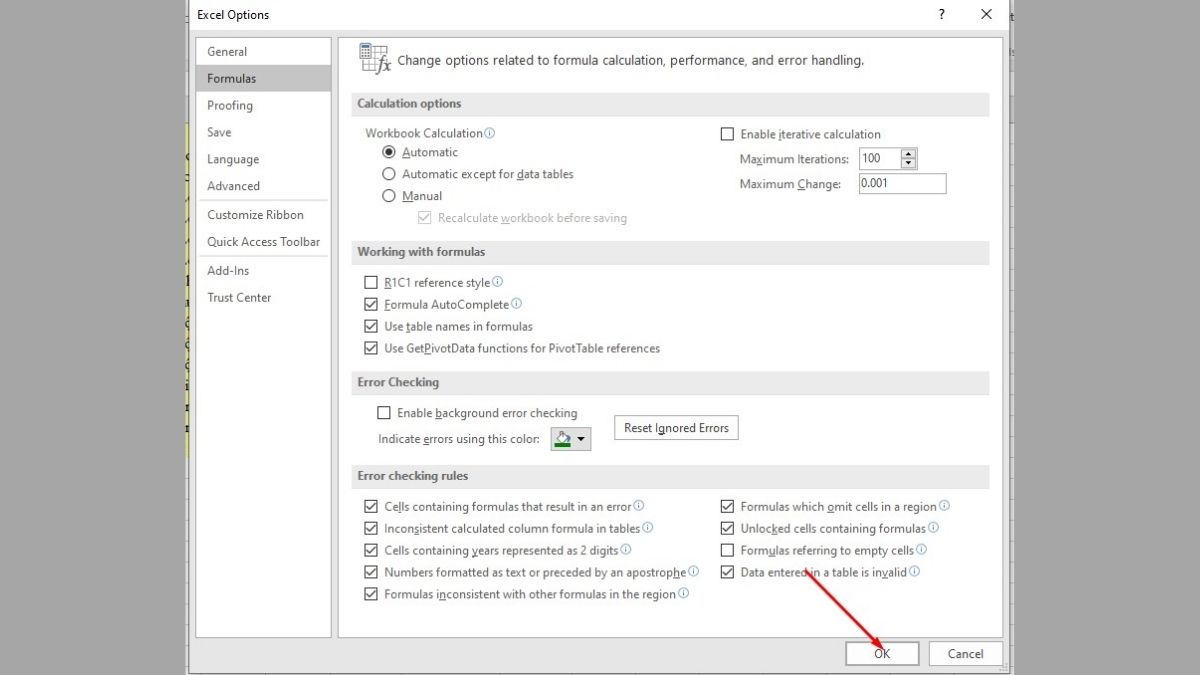
Task: Uncheck Use GetPivotData functions for PivotTable references
Action: tap(371, 349)
